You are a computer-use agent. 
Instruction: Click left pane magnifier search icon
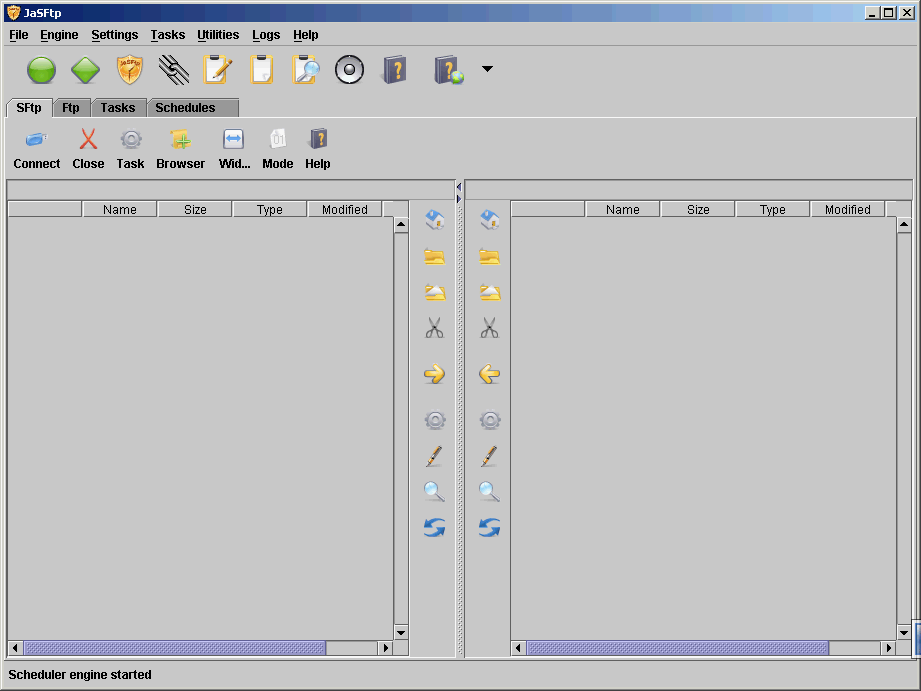tap(435, 492)
